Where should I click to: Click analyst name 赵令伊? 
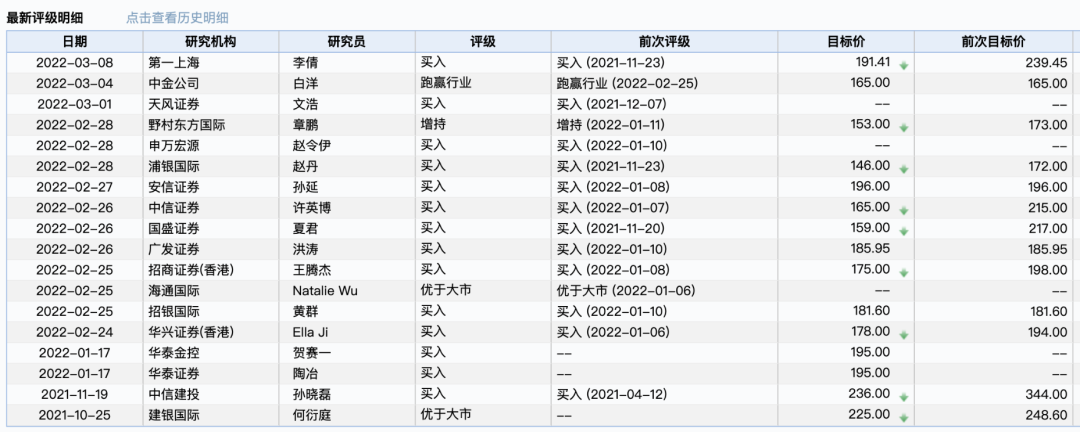point(311,145)
